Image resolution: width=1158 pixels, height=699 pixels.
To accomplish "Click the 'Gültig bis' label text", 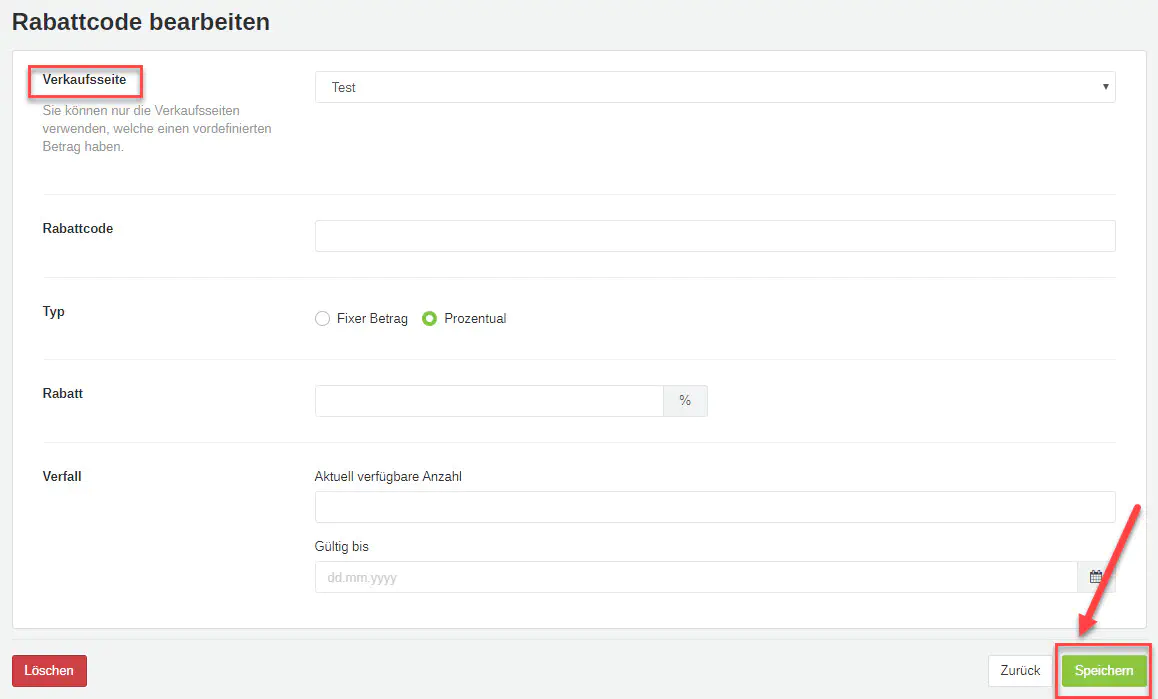I will pyautogui.click(x=342, y=547).
